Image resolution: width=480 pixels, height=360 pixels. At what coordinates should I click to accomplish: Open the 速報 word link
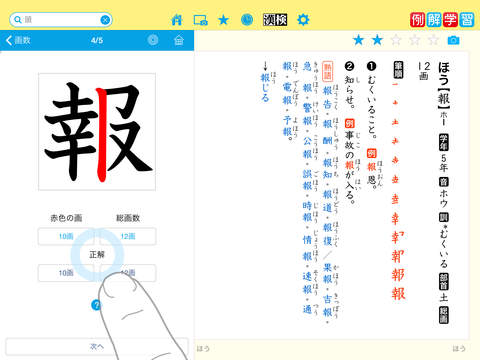pos(307,283)
